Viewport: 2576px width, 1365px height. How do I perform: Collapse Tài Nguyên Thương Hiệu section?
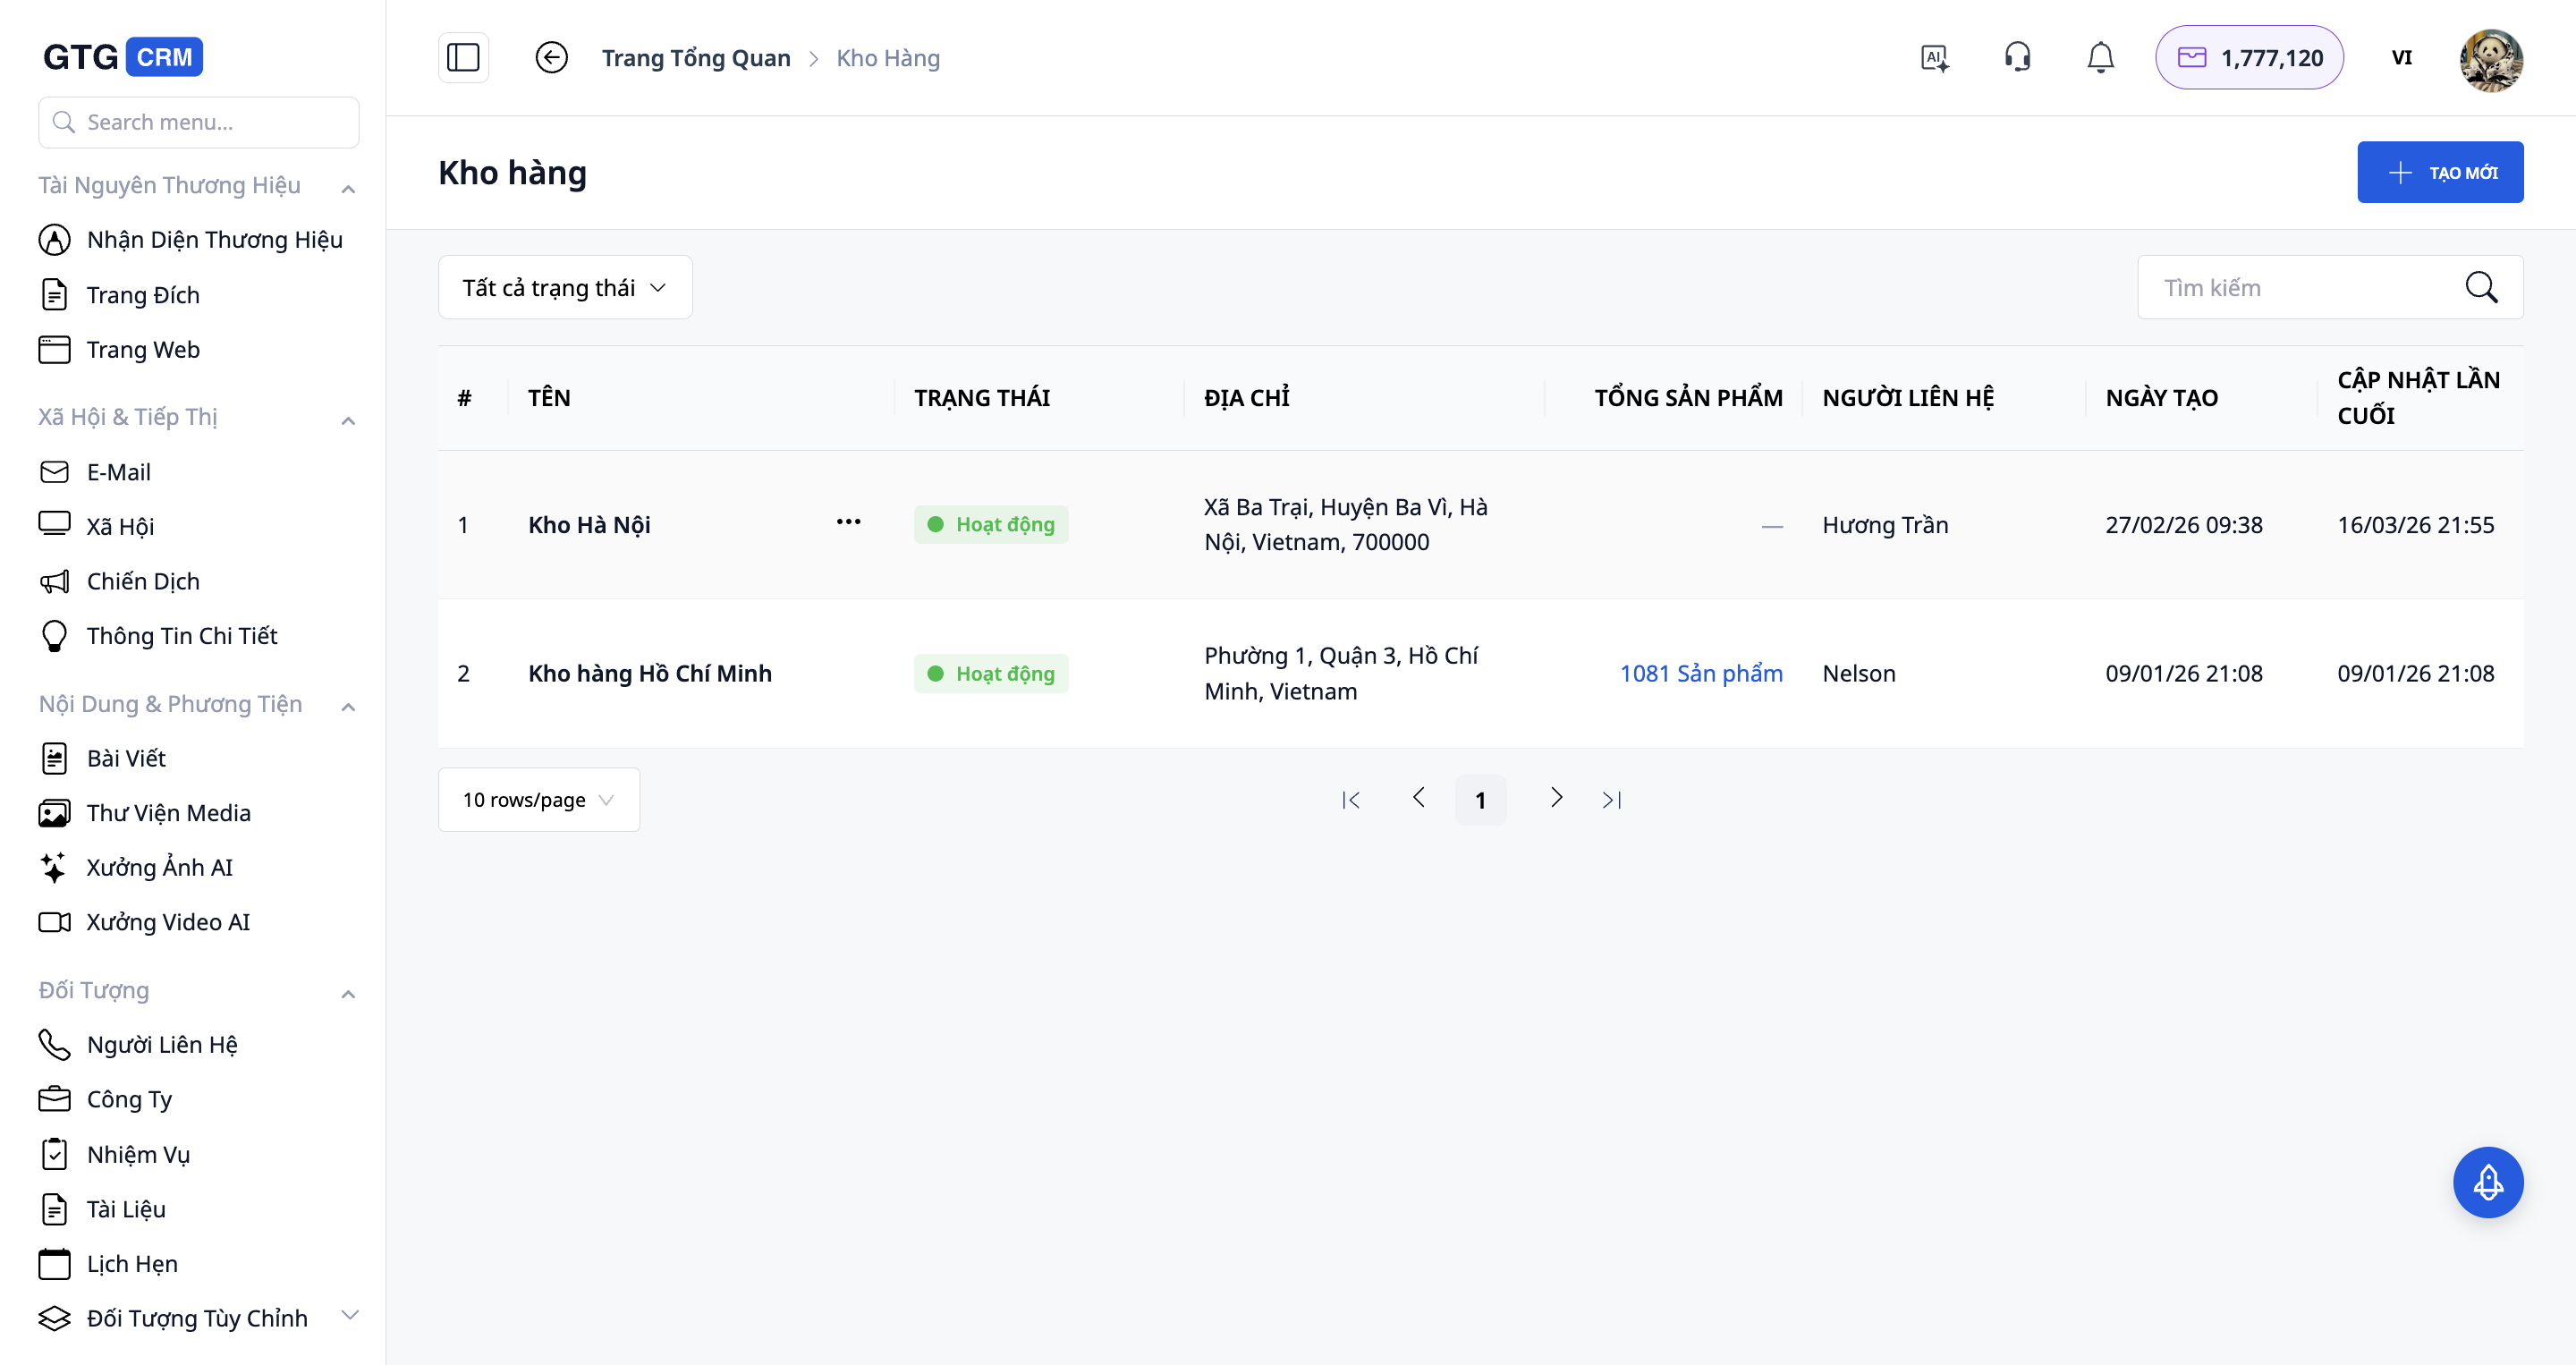pos(348,188)
